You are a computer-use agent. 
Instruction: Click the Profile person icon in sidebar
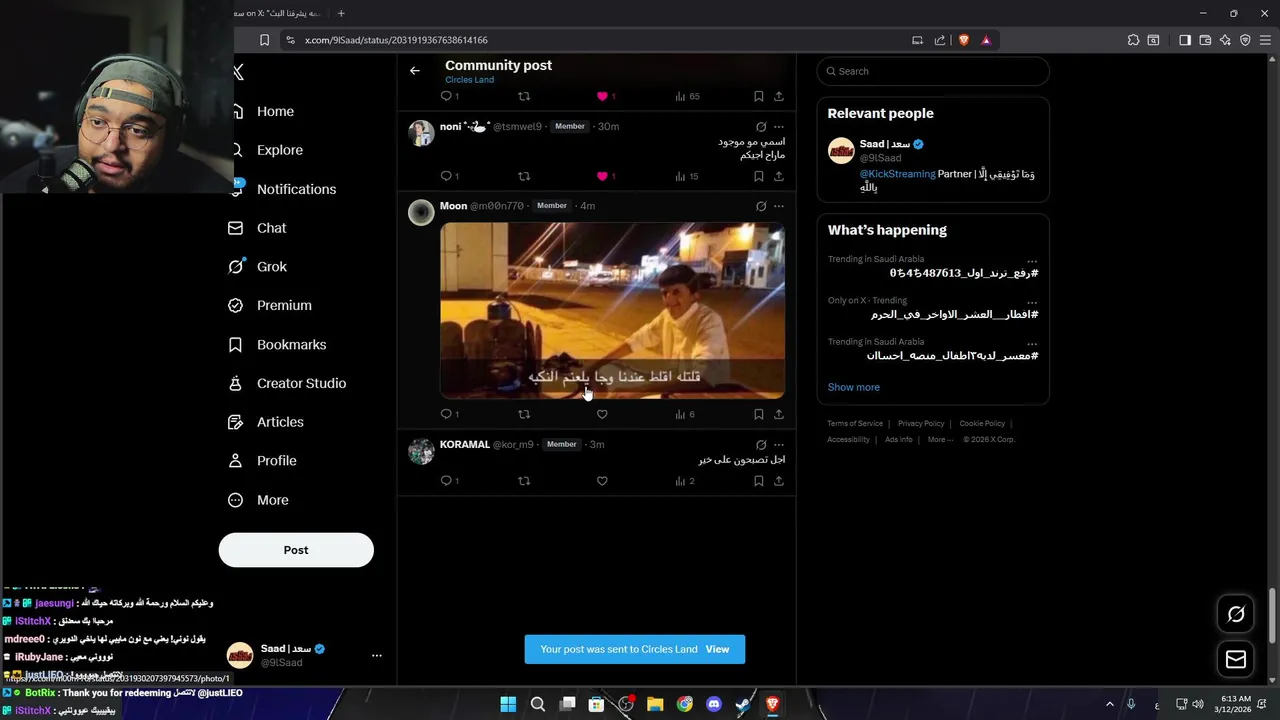[x=235, y=461]
